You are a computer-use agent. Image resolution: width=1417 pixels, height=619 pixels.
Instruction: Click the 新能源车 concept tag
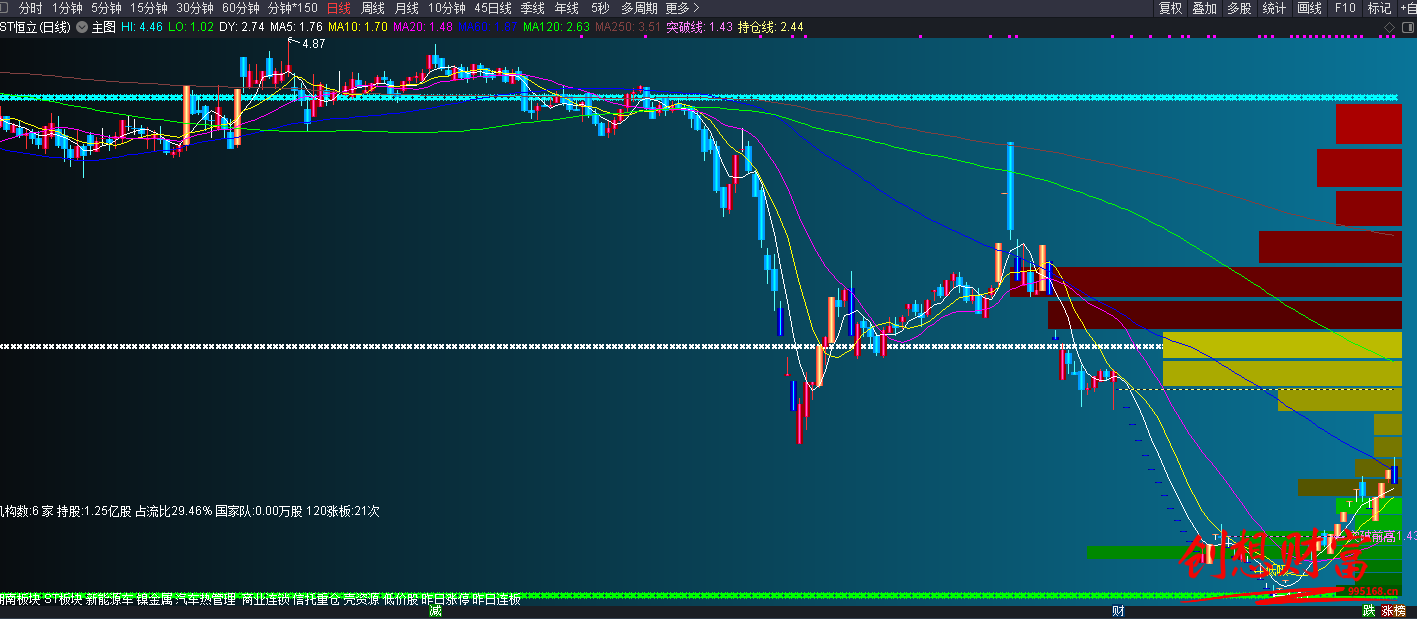[x=110, y=600]
